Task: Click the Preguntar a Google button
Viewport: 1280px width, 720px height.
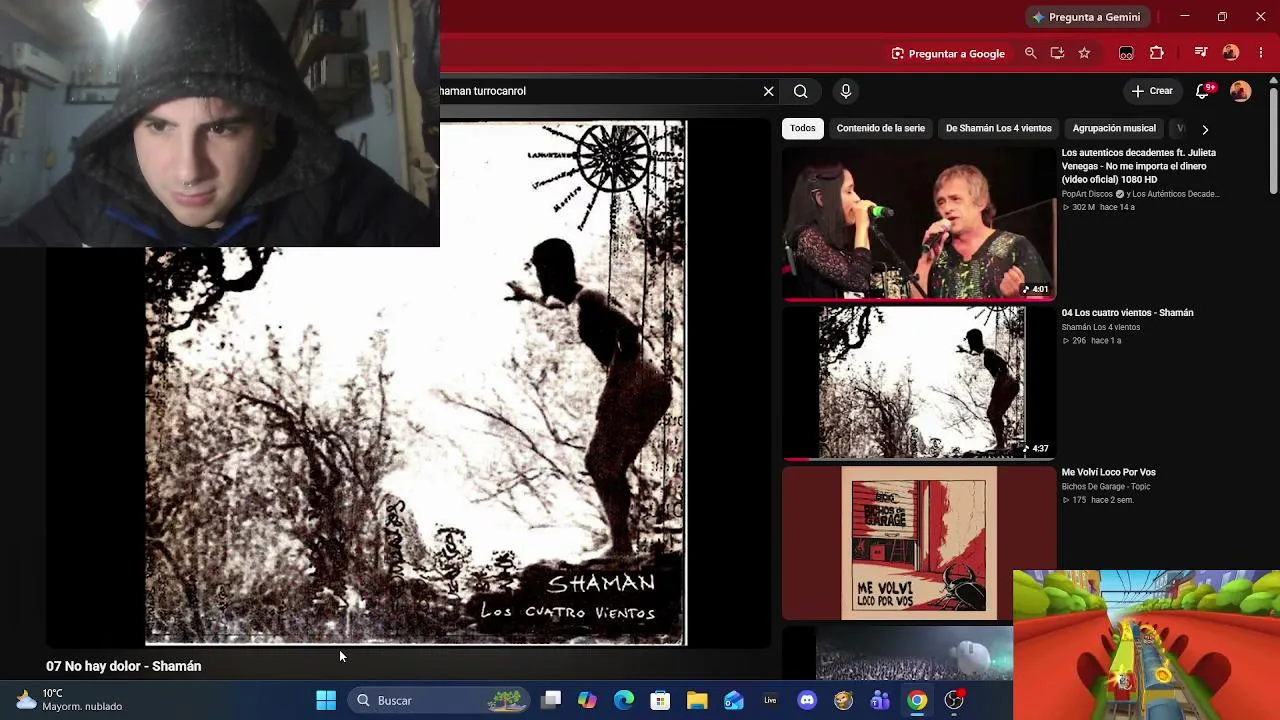Action: (x=948, y=53)
